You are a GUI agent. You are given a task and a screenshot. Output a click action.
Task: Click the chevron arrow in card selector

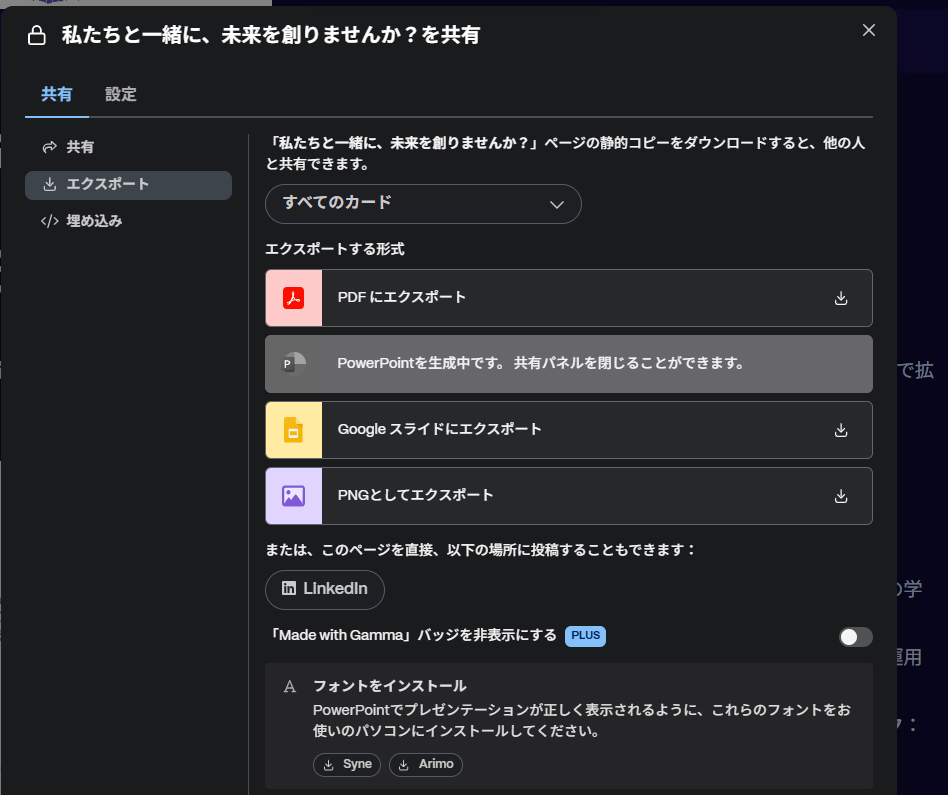558,204
